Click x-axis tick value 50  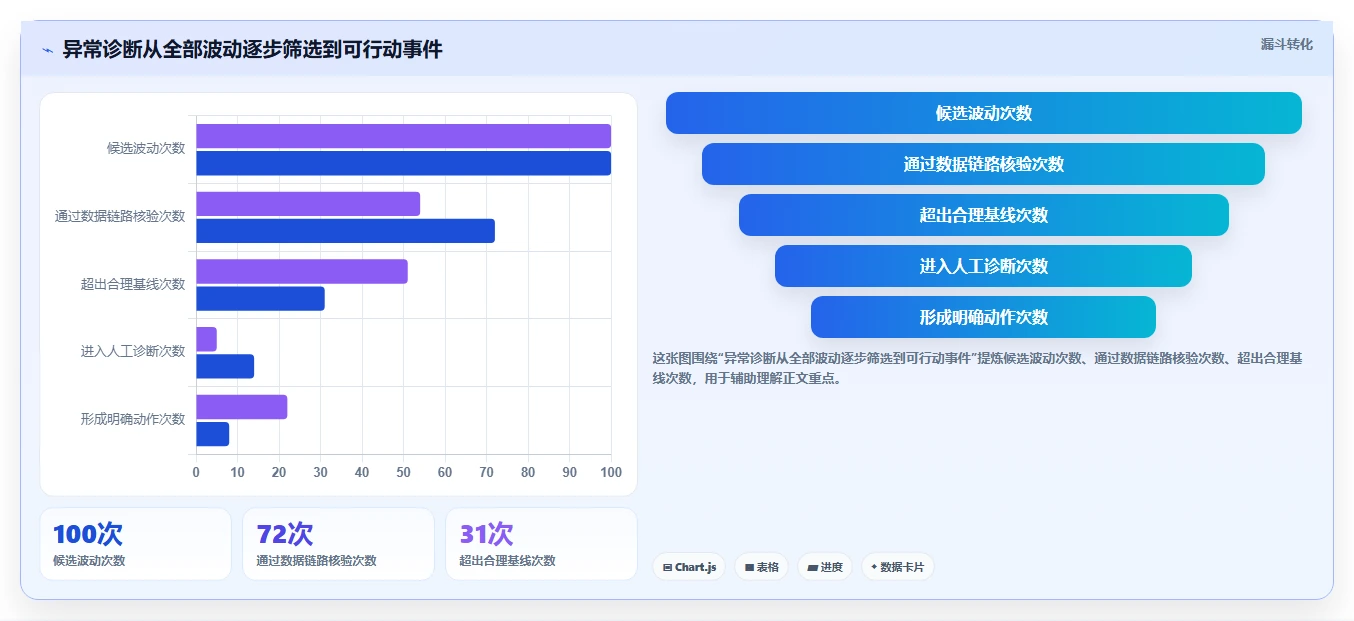click(403, 472)
